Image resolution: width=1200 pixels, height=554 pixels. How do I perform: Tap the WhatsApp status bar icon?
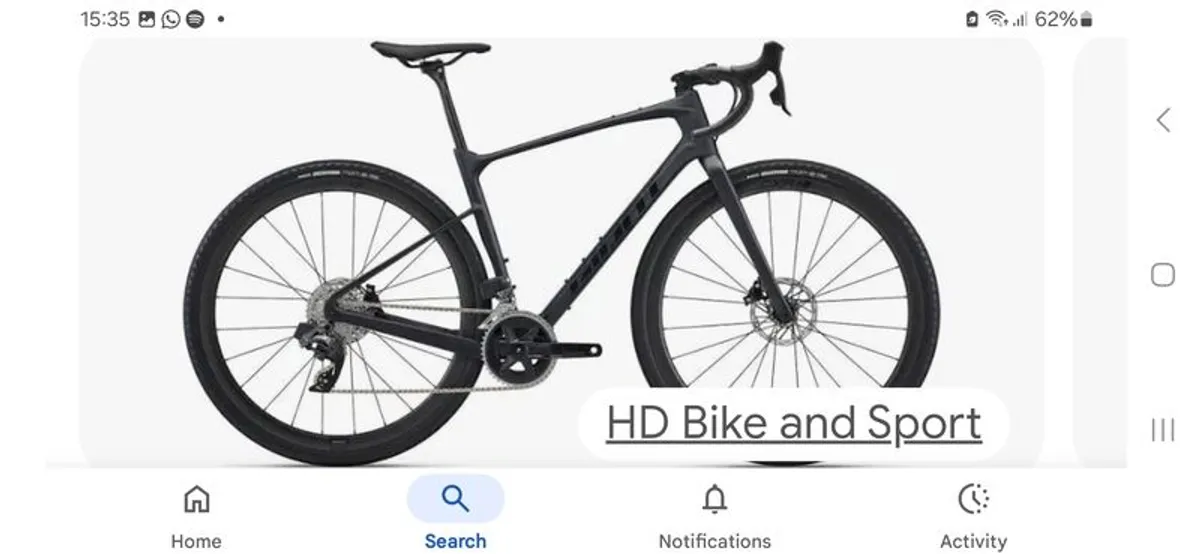pyautogui.click(x=171, y=19)
